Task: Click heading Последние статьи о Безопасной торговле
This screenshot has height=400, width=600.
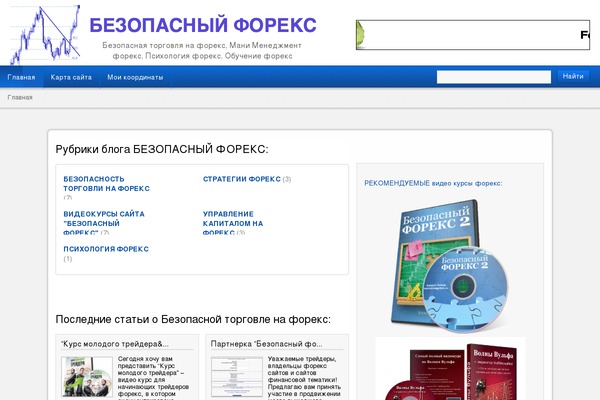Action: [x=193, y=319]
